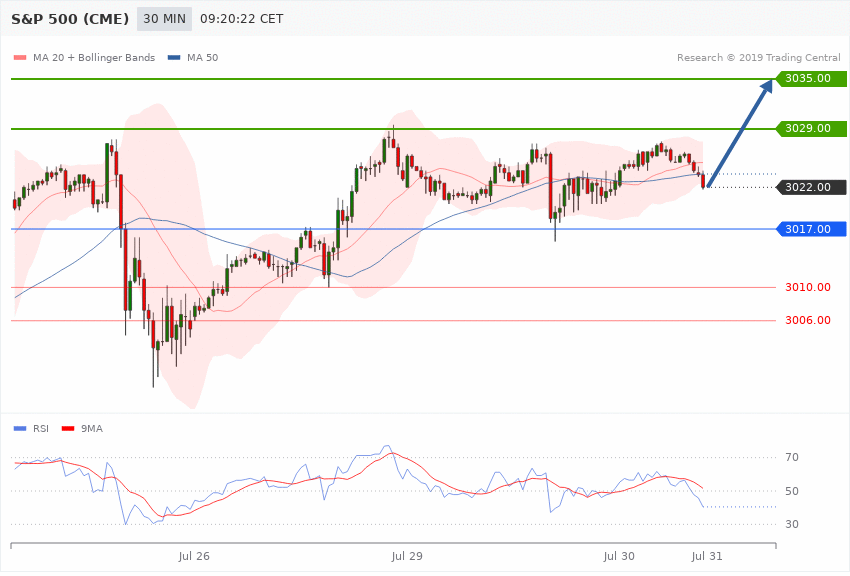Click the MA 50 legend label
850x576 pixels.
point(202,57)
